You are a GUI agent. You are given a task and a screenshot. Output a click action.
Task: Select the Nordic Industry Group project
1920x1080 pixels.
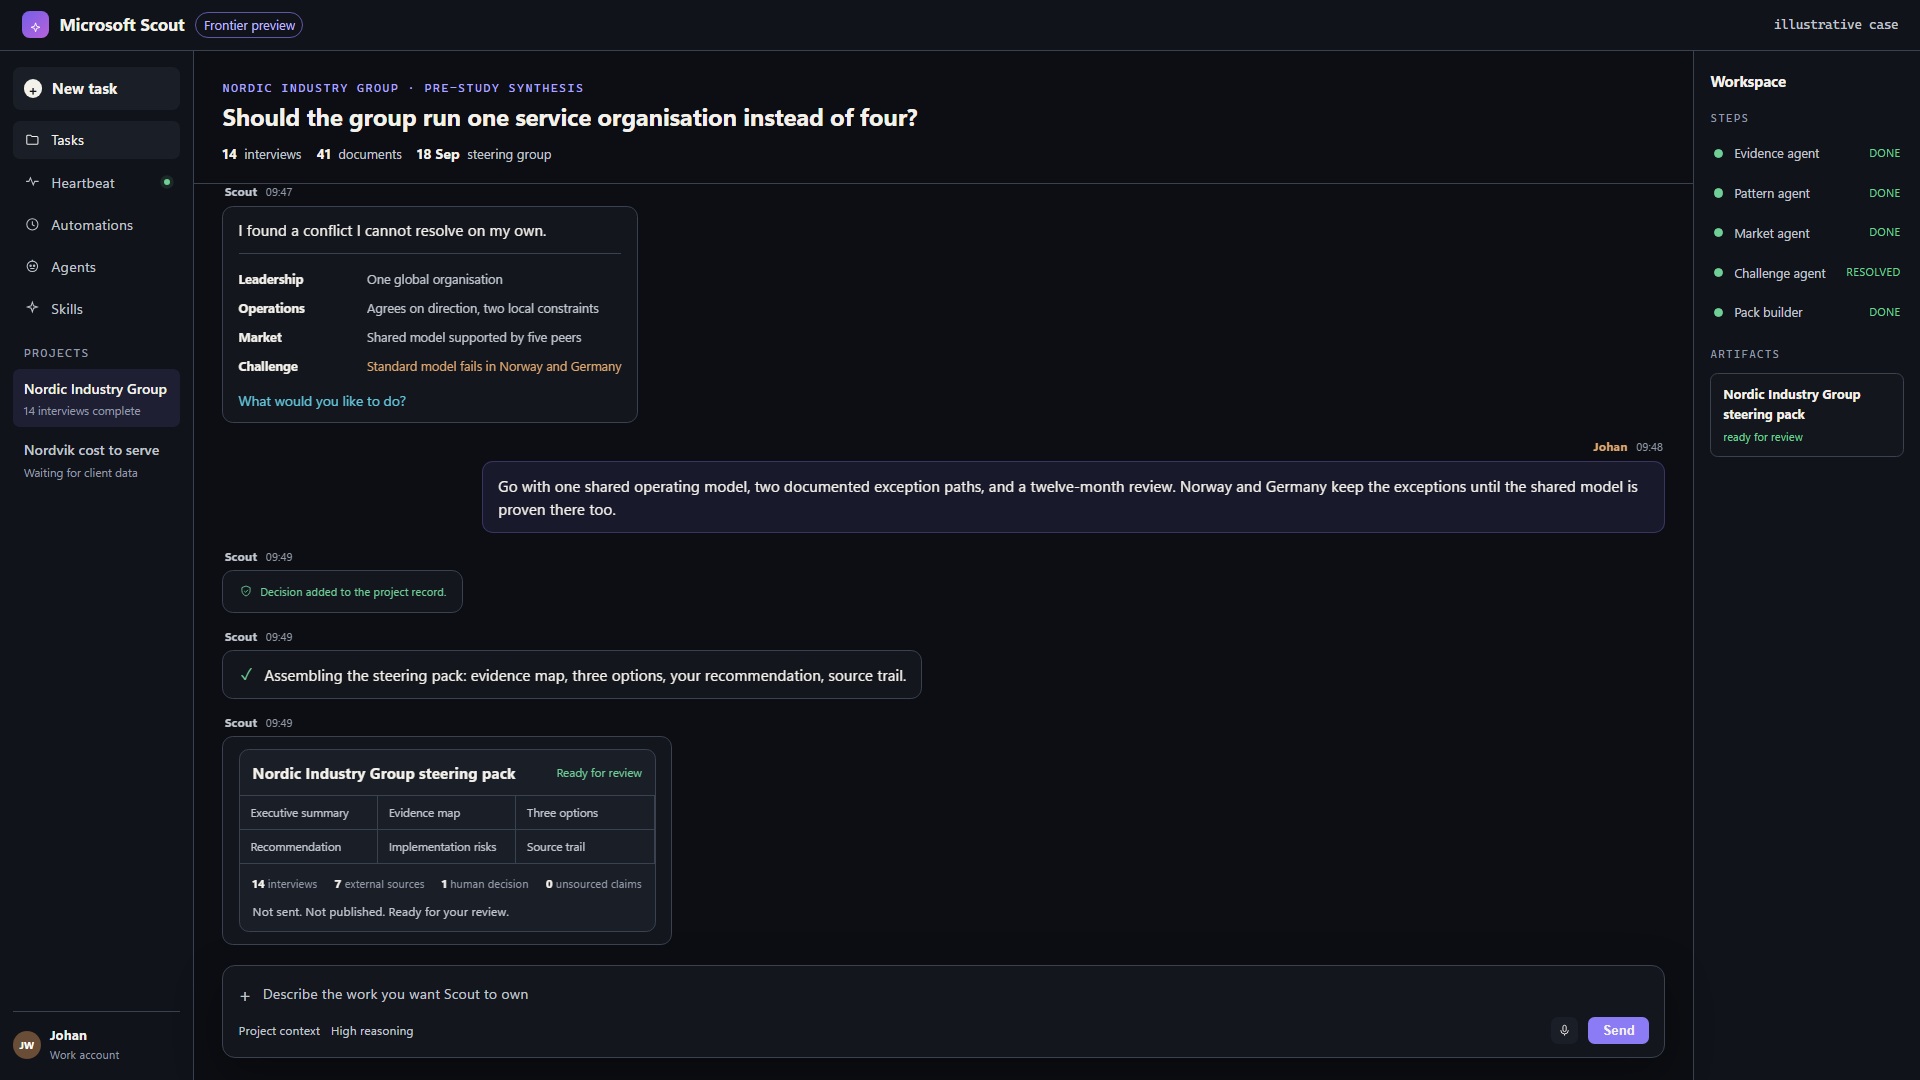[x=96, y=398]
